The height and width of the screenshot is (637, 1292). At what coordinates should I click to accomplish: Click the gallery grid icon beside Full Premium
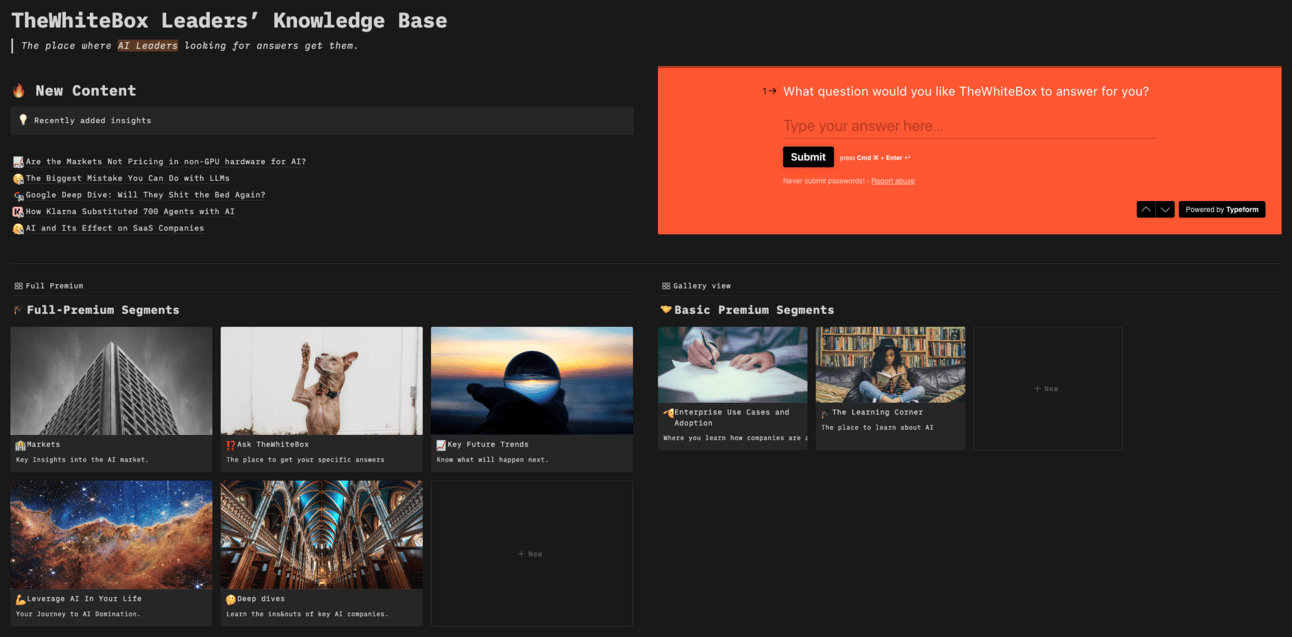19,286
